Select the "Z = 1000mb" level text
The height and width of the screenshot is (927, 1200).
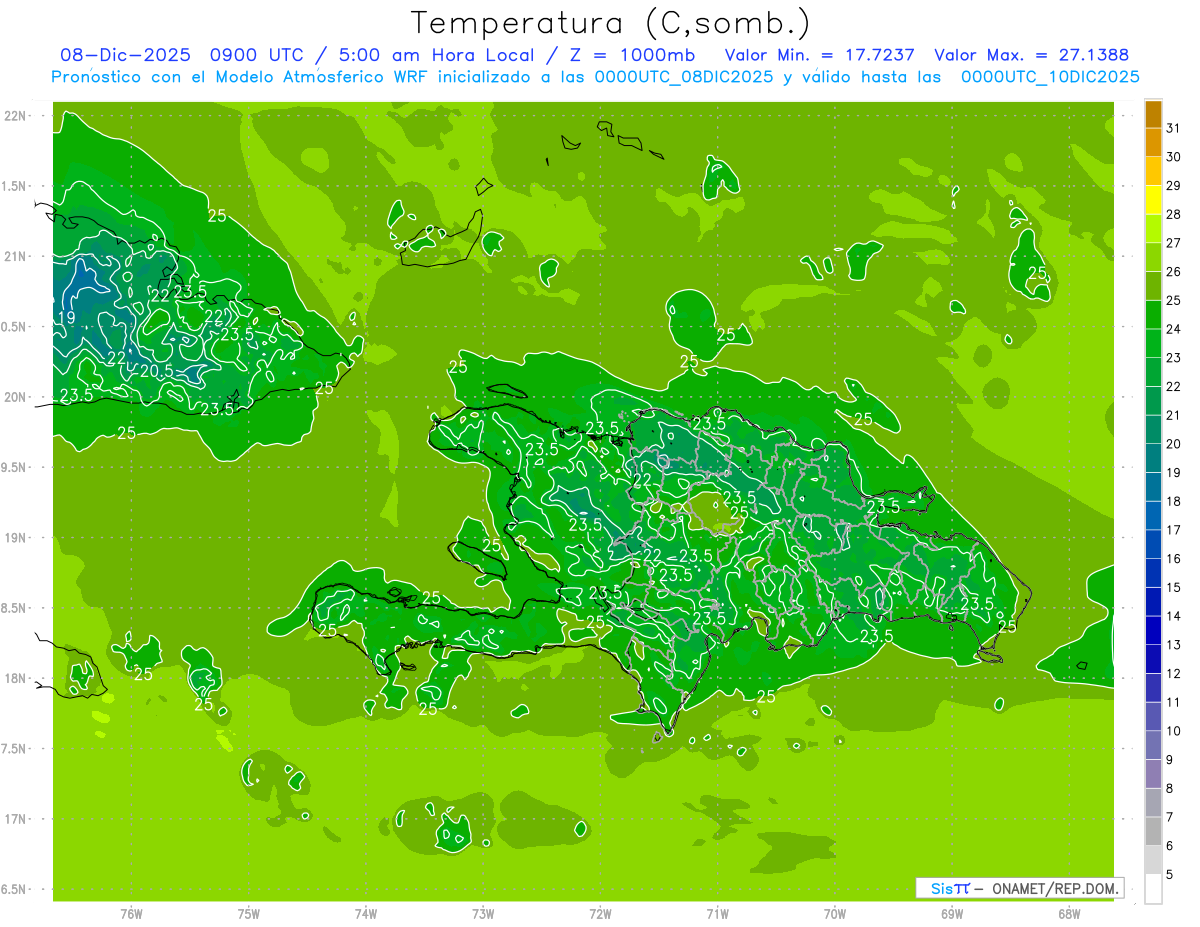coord(633,55)
